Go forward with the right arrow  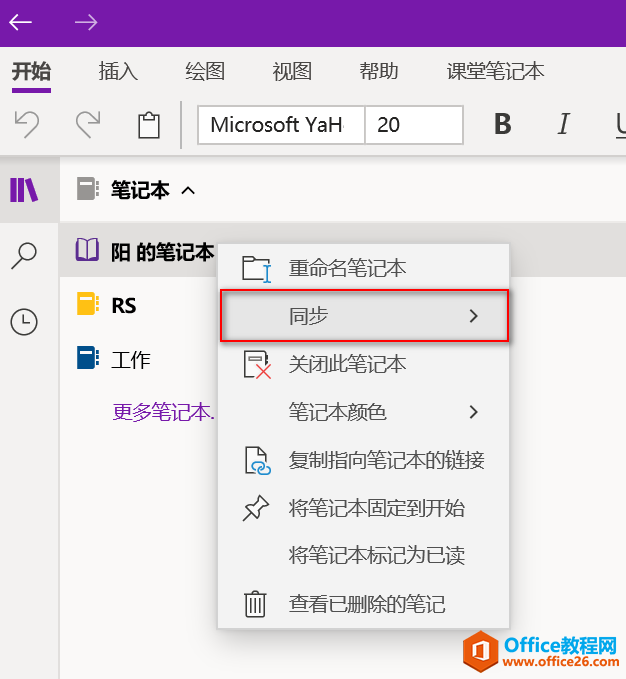coord(86,23)
